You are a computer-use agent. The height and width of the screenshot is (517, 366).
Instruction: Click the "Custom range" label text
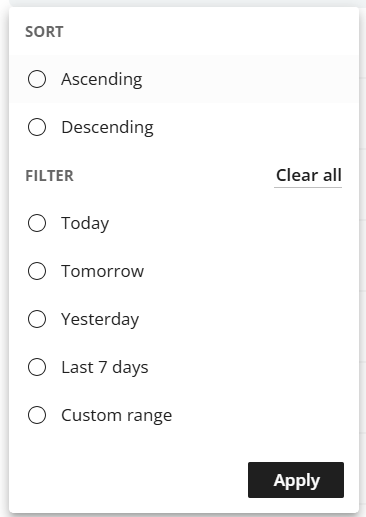(x=117, y=416)
